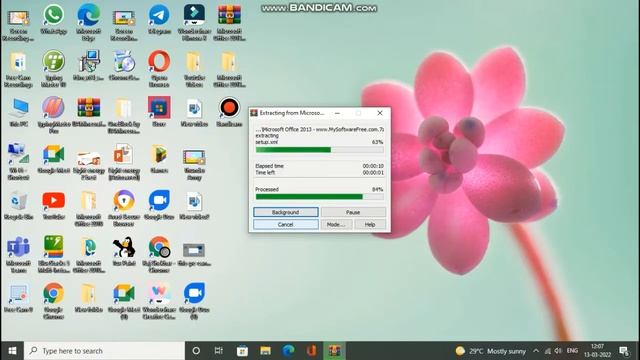This screenshot has height=360, width=640.
Task: Open the Tux Paint penguin shortcut
Action: tap(124, 252)
